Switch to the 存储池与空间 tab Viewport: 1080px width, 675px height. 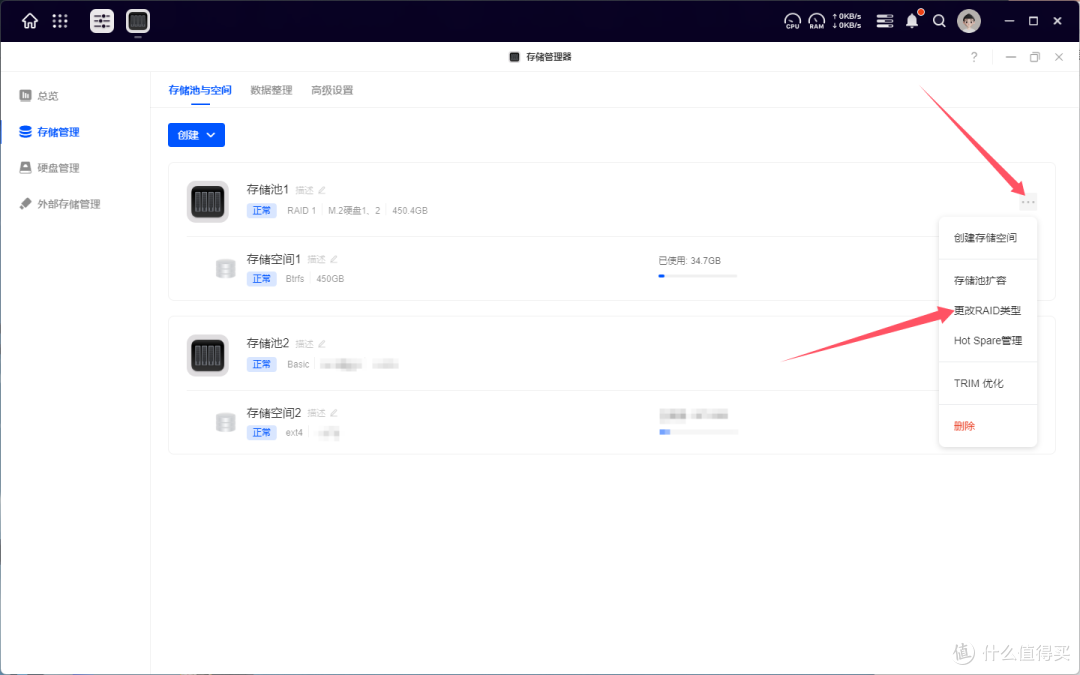[x=200, y=90]
